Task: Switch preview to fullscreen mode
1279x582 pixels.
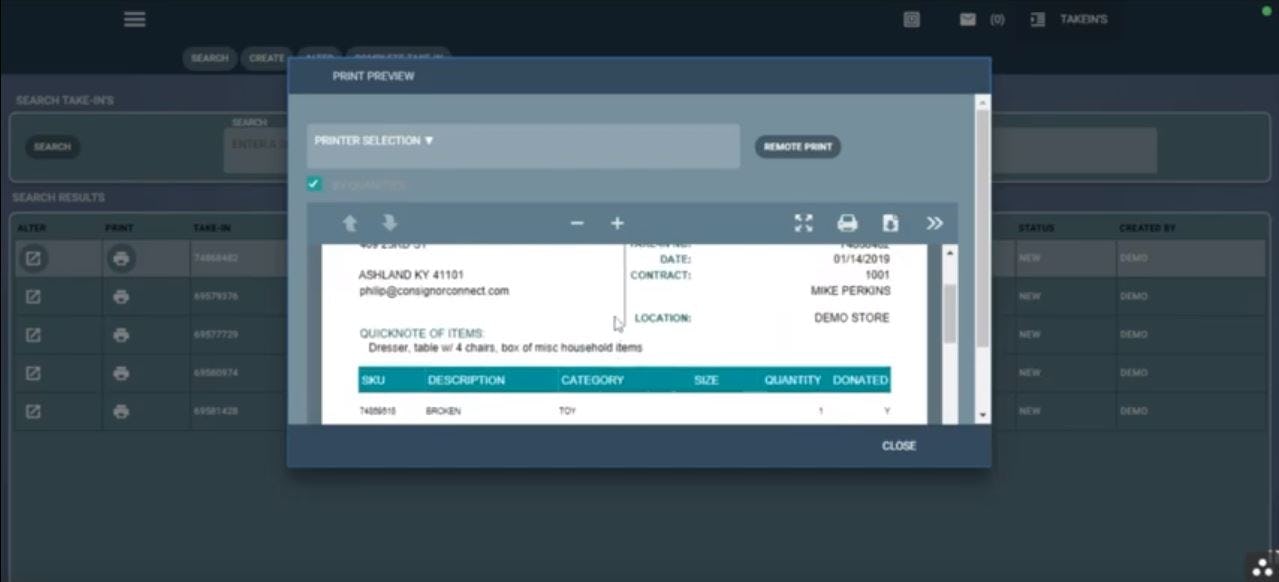Action: (x=803, y=223)
